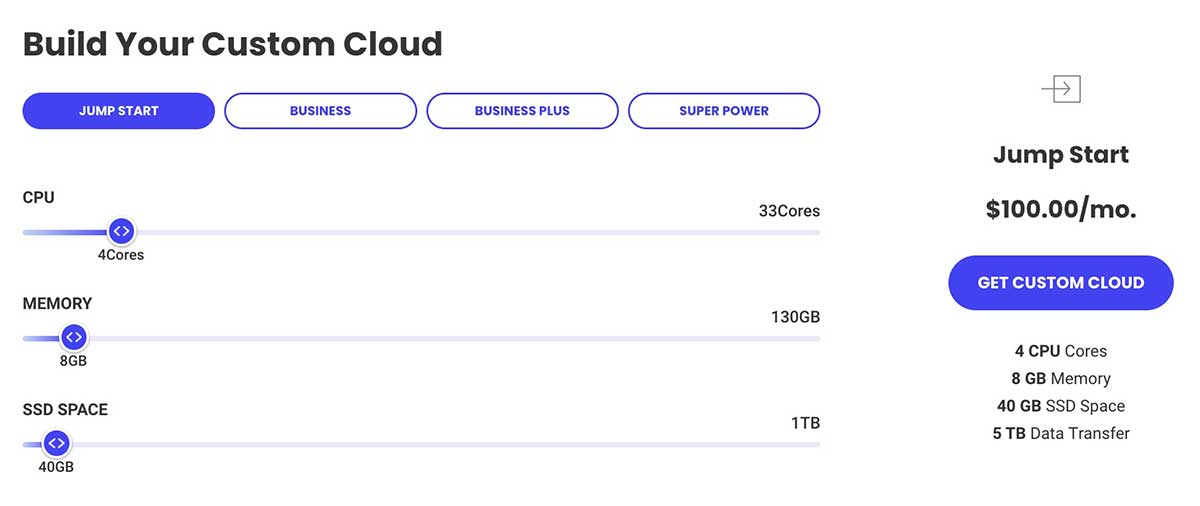Click the arrow-into-box icon above Jump Start
The width and height of the screenshot is (1200, 506).
(x=1061, y=89)
